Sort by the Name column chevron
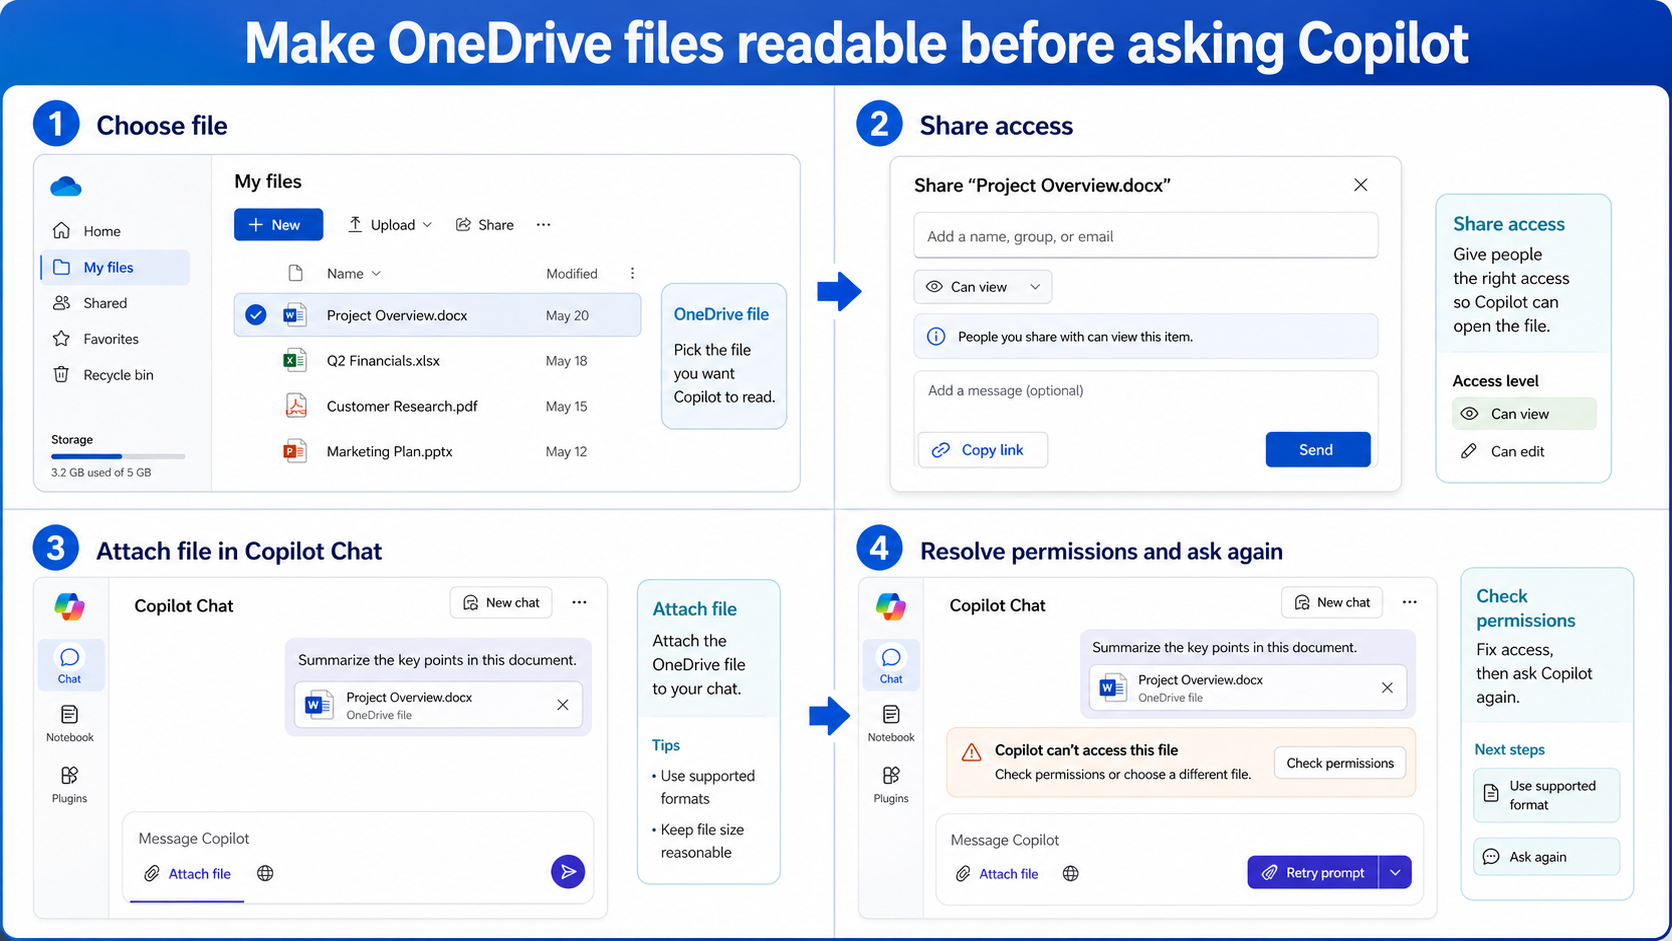Viewport: 1672px width, 941px height. pos(376,274)
